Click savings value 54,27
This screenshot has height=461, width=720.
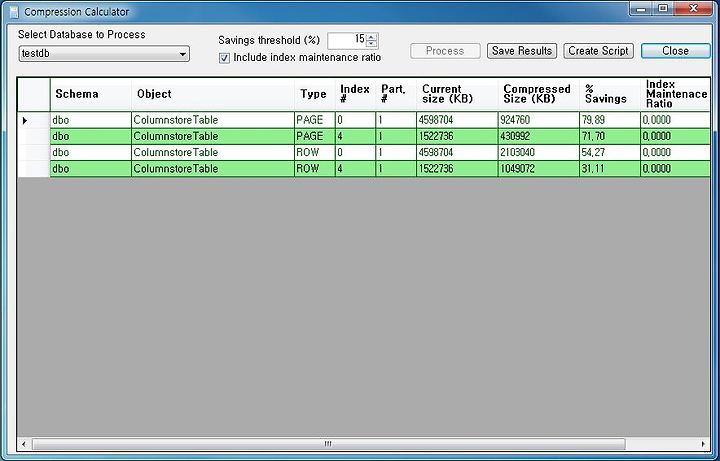pos(610,152)
